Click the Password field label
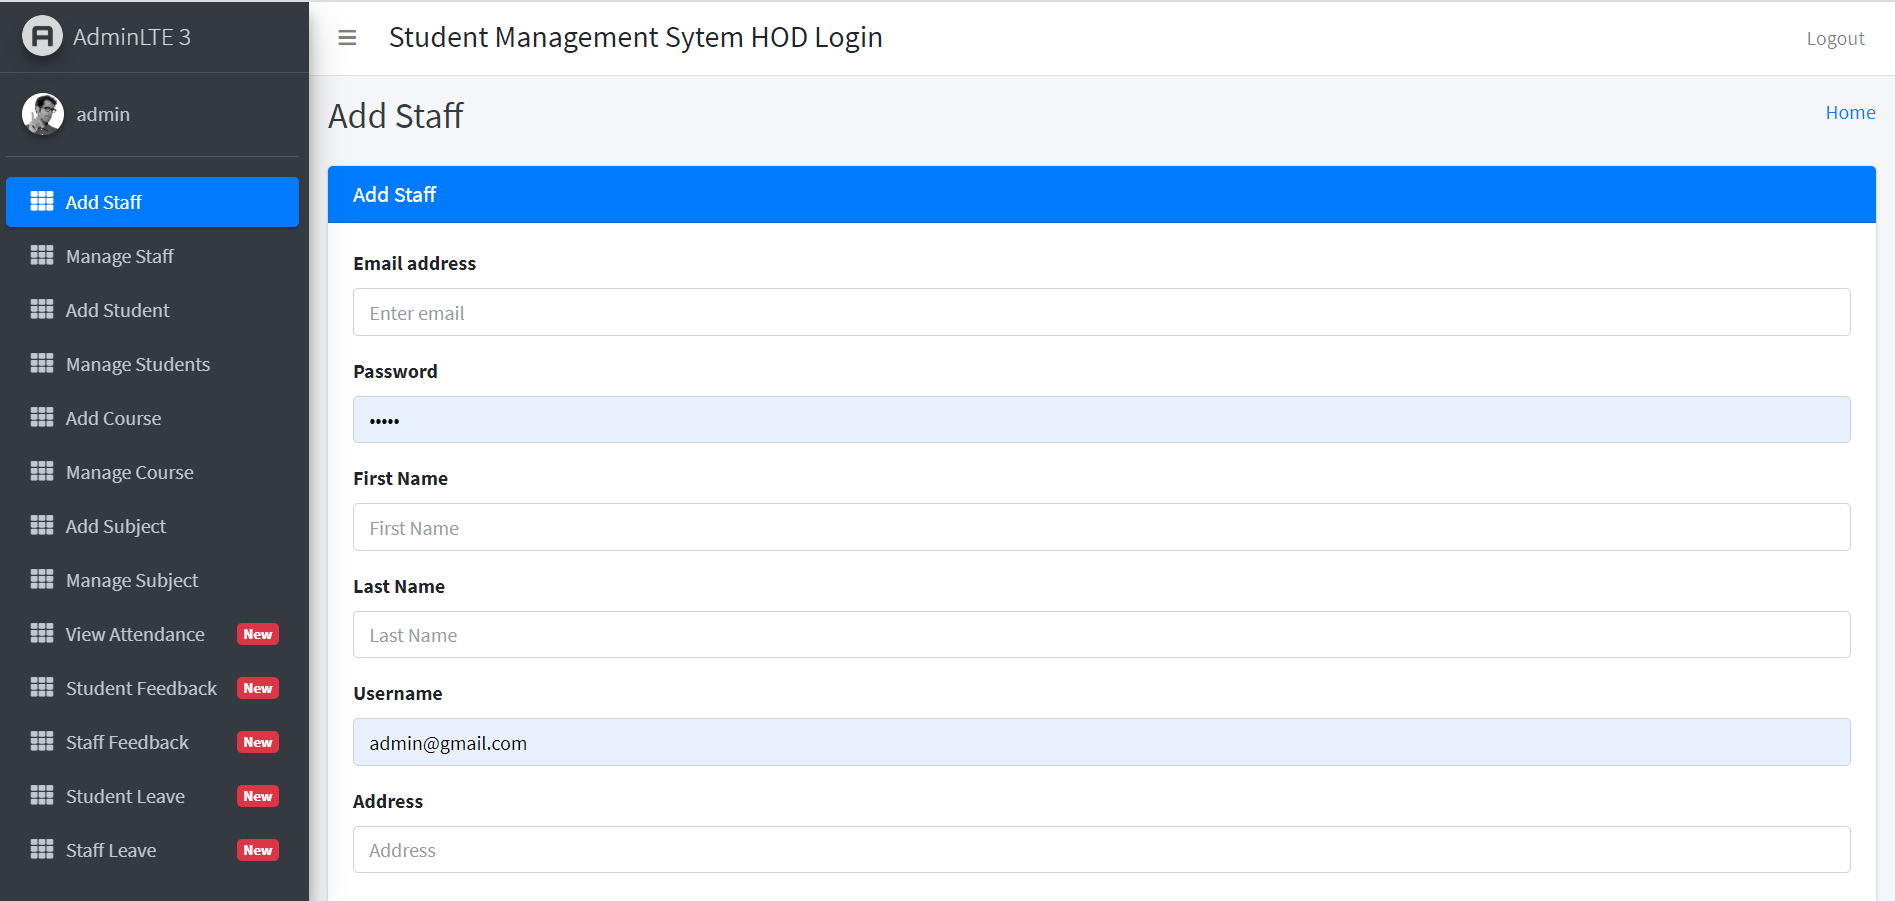 coord(395,371)
